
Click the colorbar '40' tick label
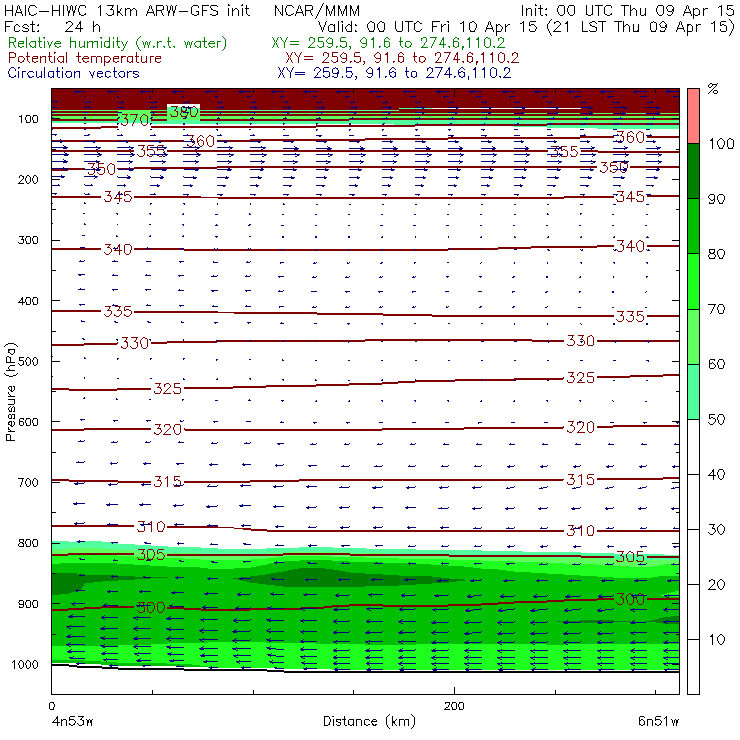point(716,474)
